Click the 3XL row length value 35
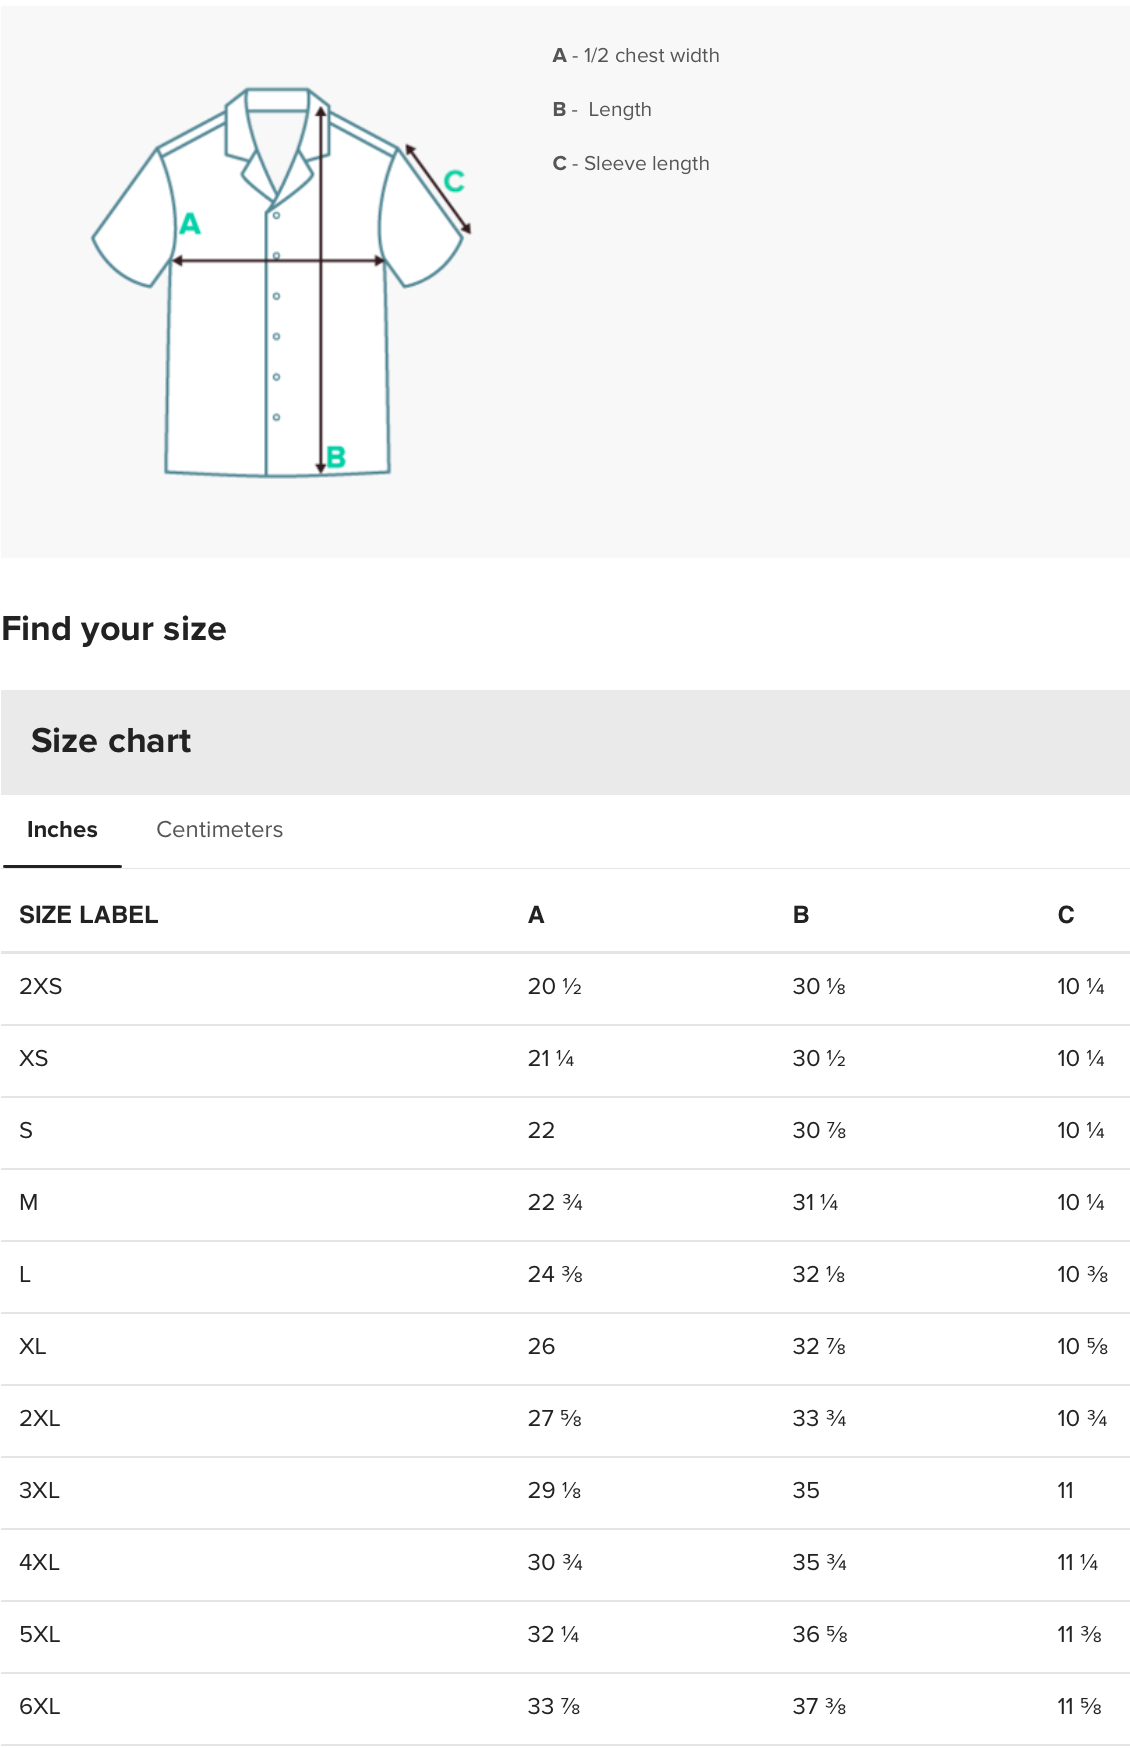Screen dimensions: 1130x1748 806,1491
